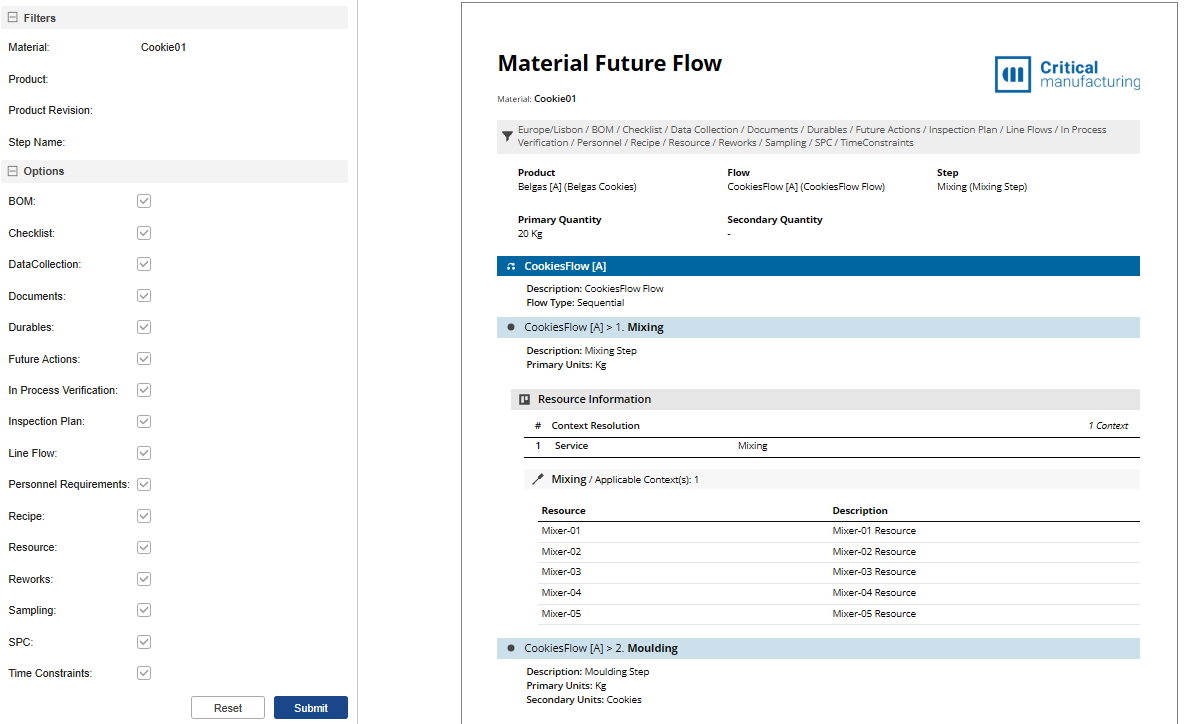The image size is (1198, 724).
Task: Click the '1 Context' label
Action: coord(1108,426)
